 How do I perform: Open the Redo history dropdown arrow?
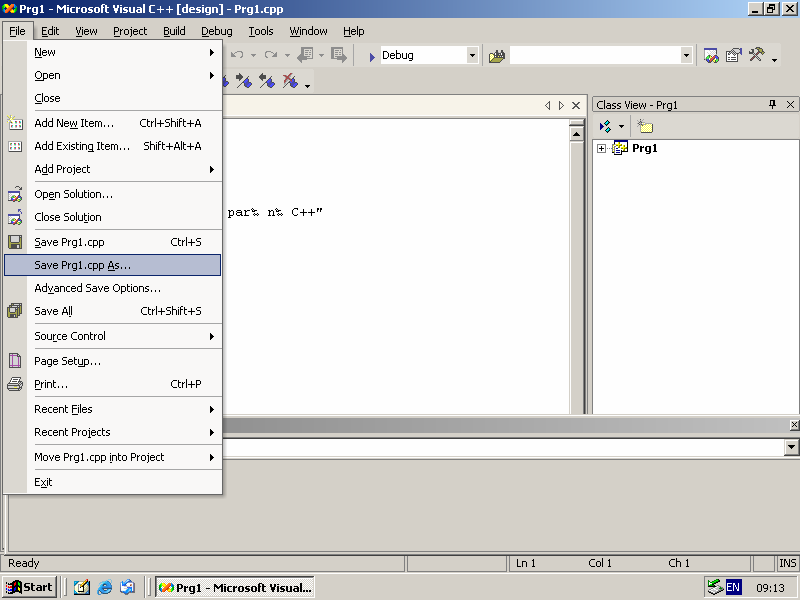click(287, 55)
